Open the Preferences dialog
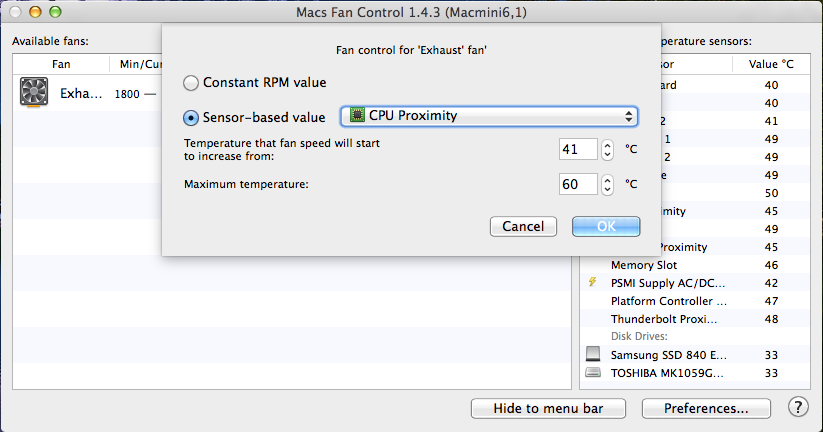 (x=706, y=408)
